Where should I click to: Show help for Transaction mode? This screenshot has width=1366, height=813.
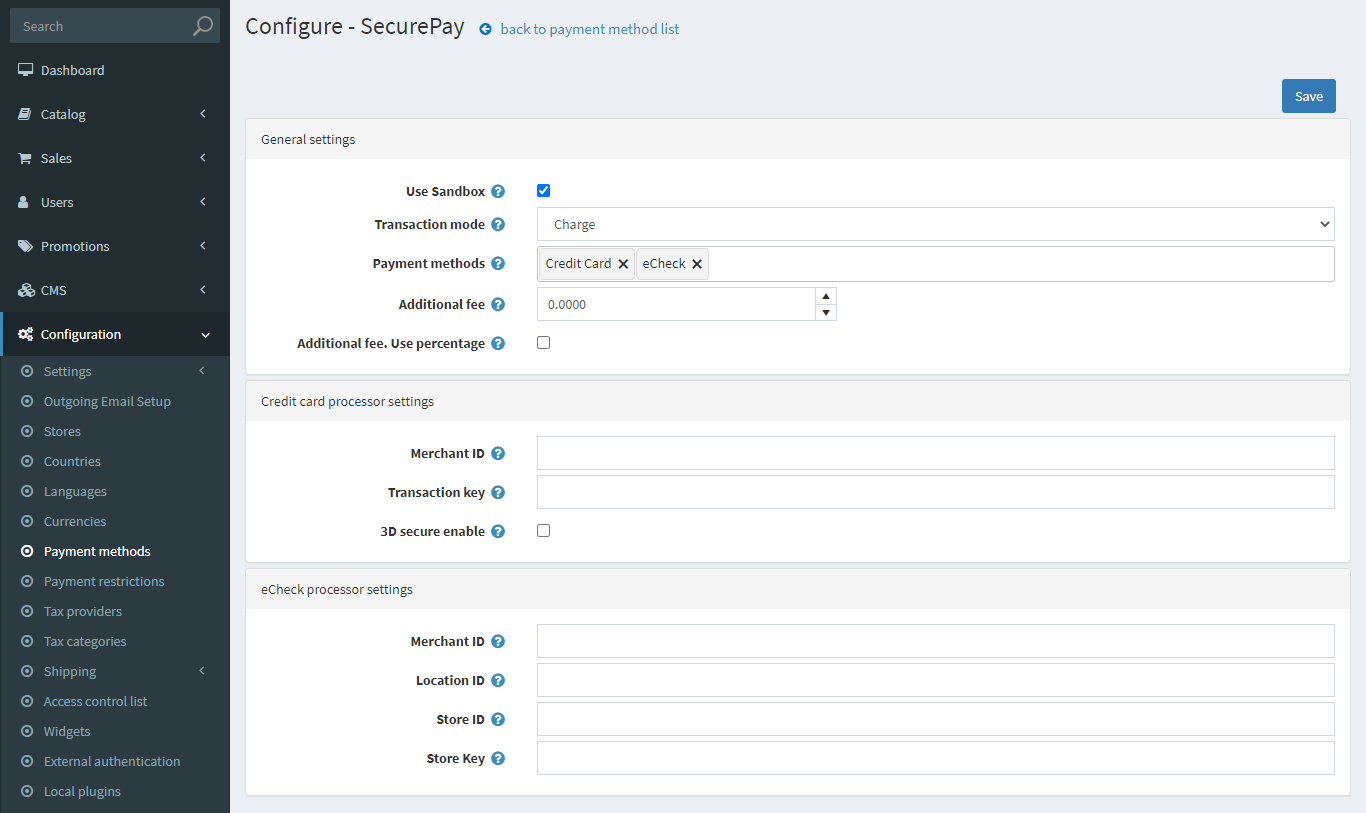498,224
